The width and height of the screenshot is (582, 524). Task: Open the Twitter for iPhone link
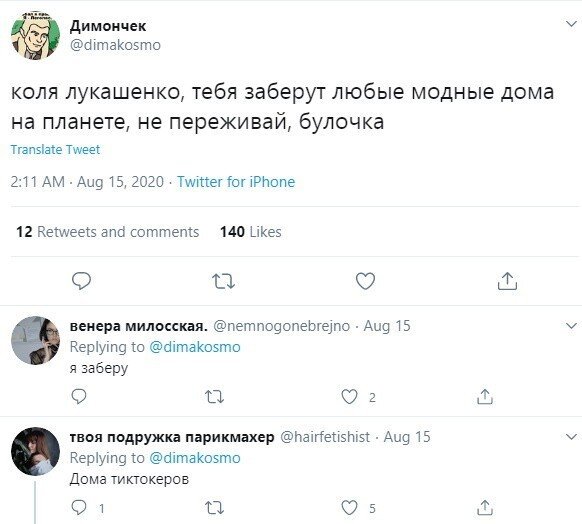(x=236, y=182)
